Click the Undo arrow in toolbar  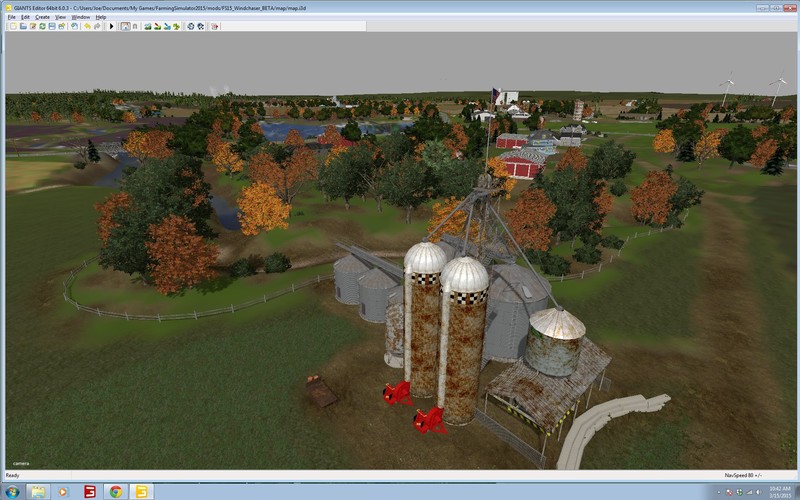[x=87, y=26]
